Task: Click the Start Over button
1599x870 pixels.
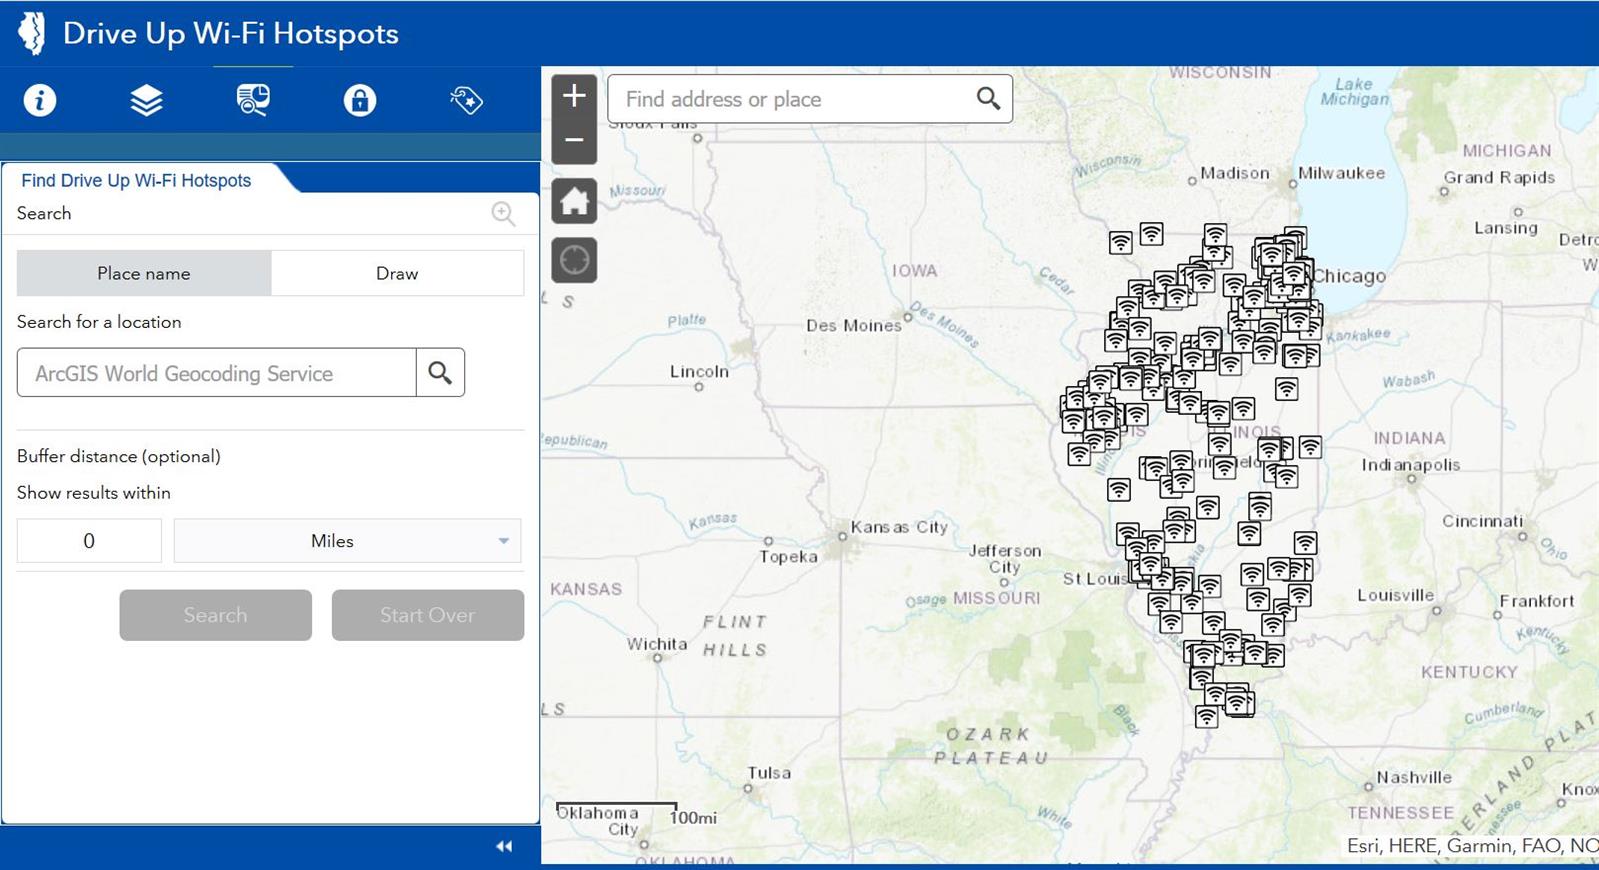Action: coord(427,615)
